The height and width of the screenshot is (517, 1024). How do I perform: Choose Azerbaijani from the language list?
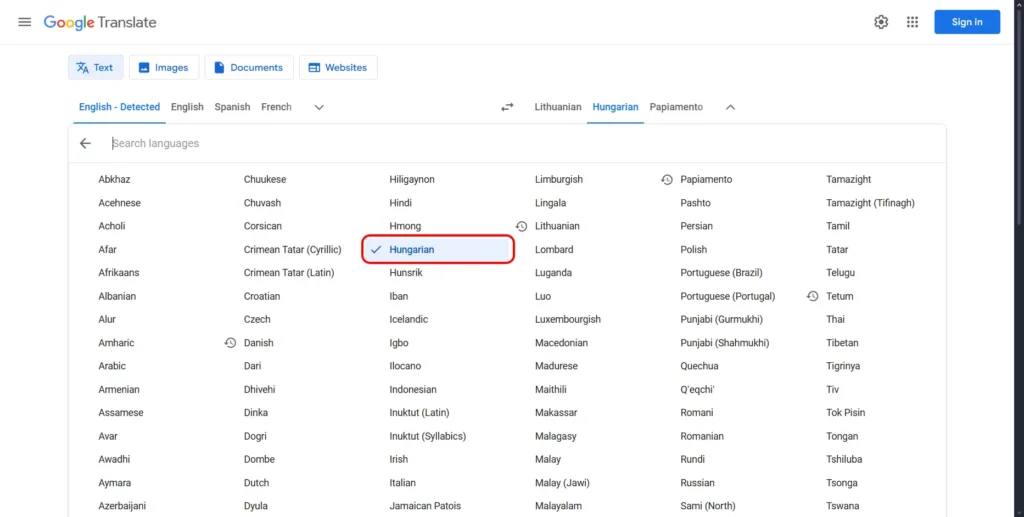(x=122, y=506)
